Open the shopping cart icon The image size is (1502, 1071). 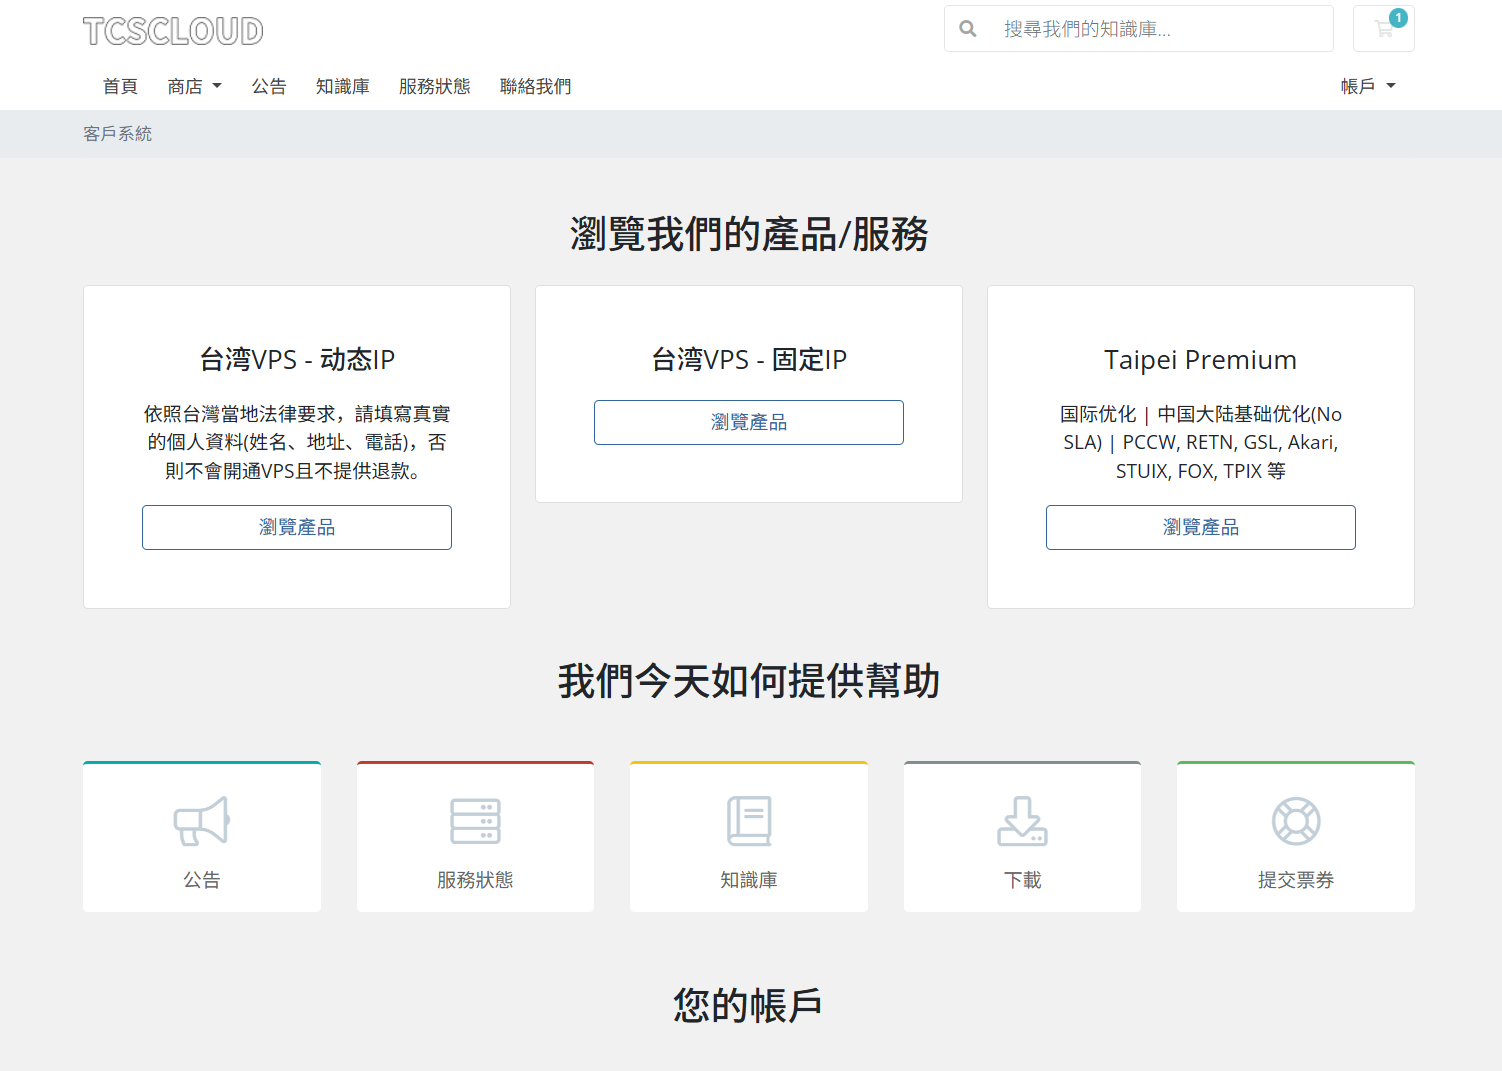1383,29
